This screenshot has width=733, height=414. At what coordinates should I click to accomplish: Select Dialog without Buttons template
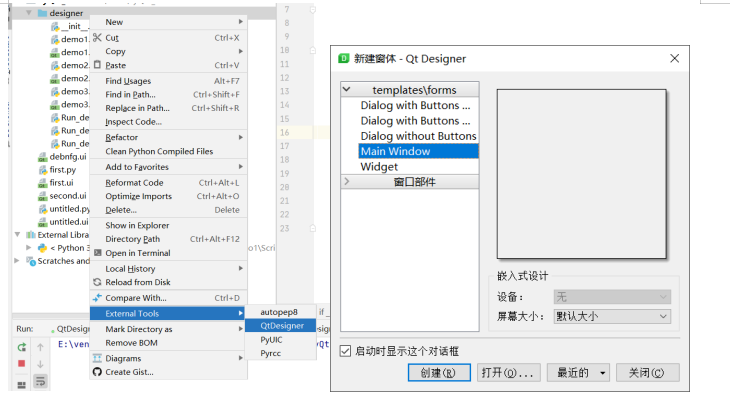(x=418, y=136)
